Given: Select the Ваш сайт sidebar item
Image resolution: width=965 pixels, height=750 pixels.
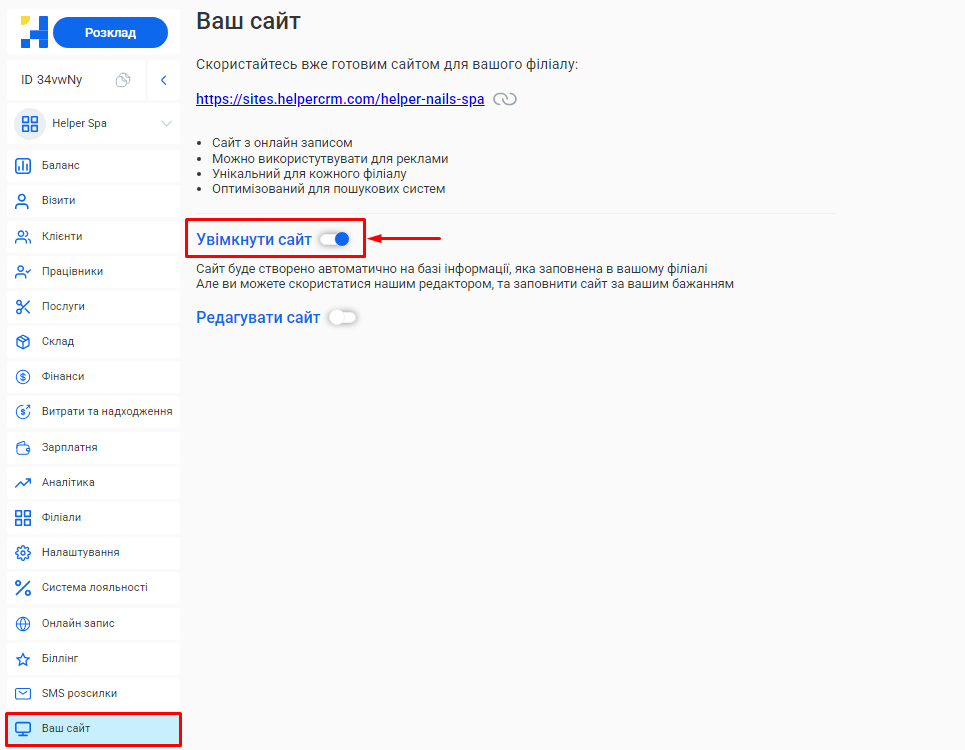Looking at the screenshot, I should [66, 728].
